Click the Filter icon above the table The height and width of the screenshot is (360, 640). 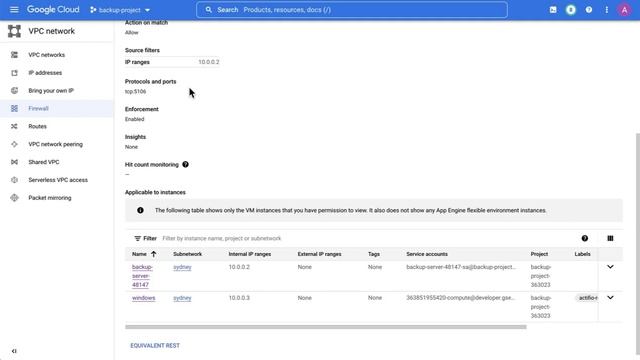click(138, 238)
